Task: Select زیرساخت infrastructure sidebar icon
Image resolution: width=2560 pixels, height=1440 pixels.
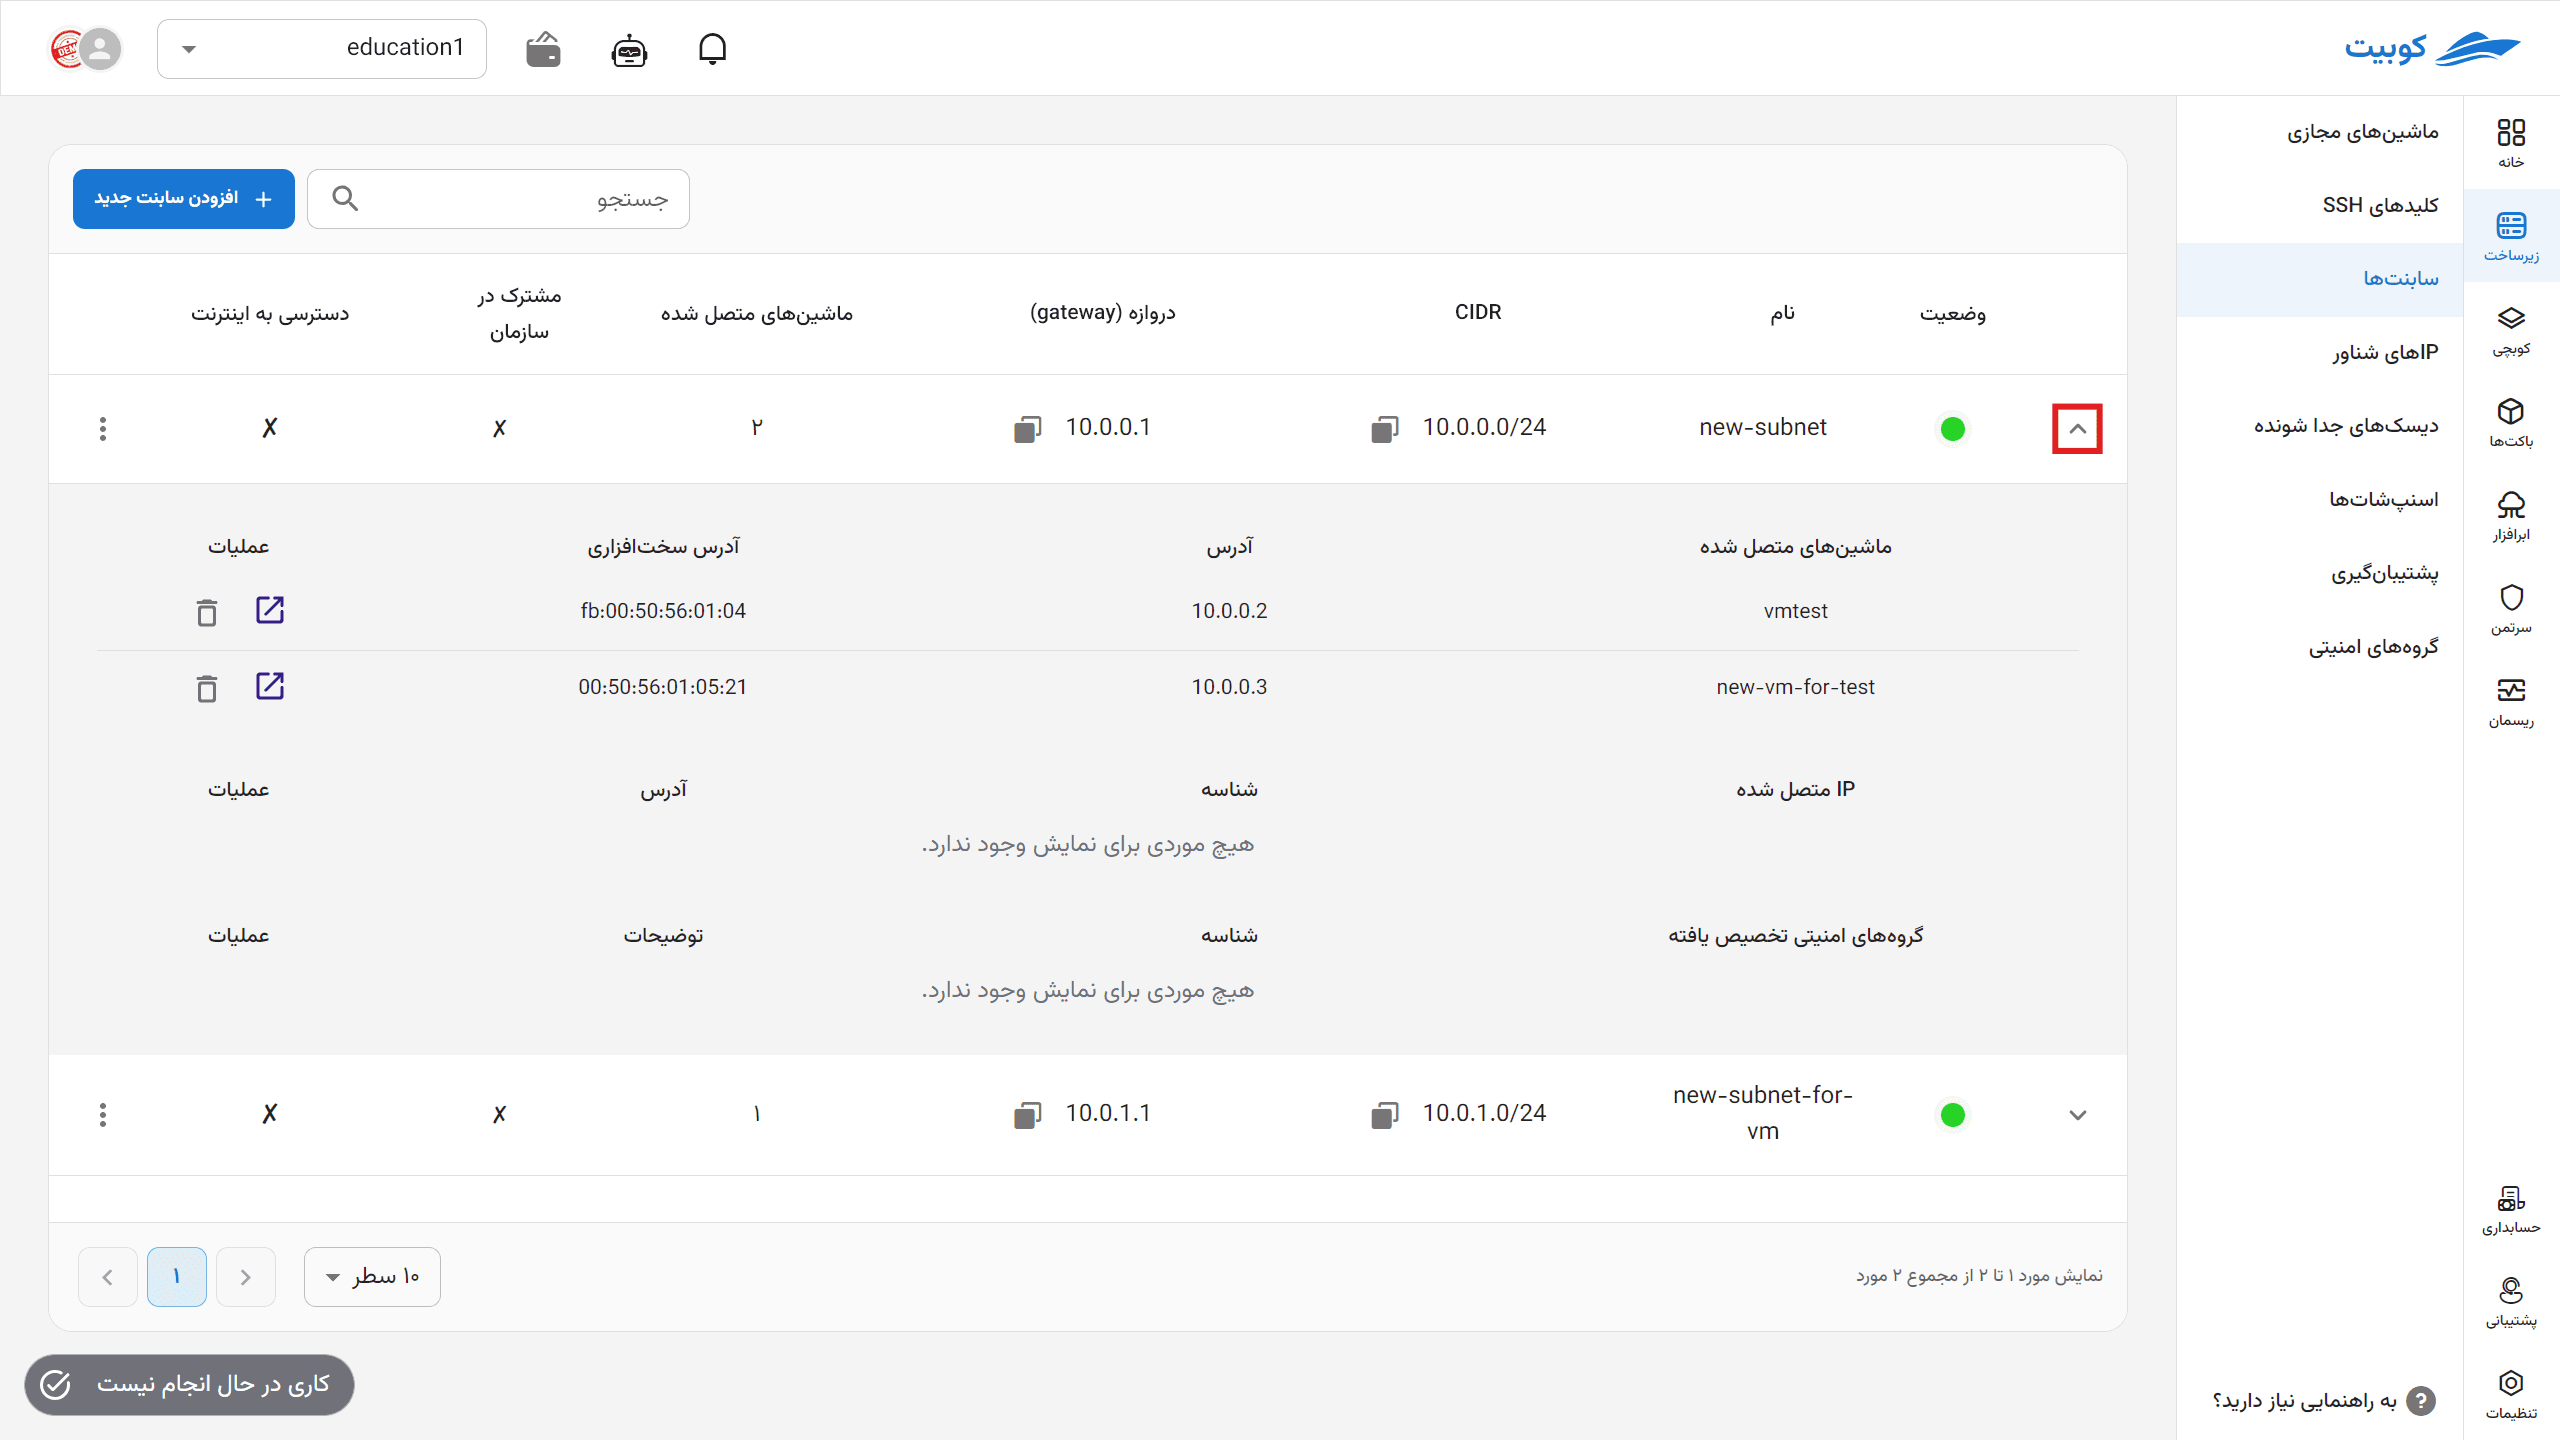Action: pyautogui.click(x=2511, y=236)
